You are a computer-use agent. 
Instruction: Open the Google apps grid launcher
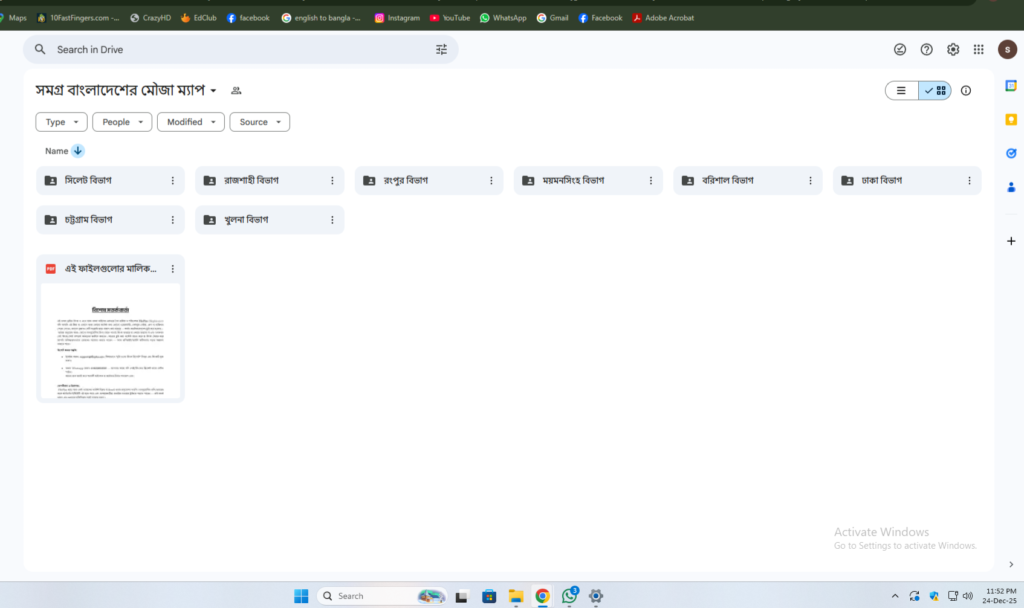pos(979,49)
